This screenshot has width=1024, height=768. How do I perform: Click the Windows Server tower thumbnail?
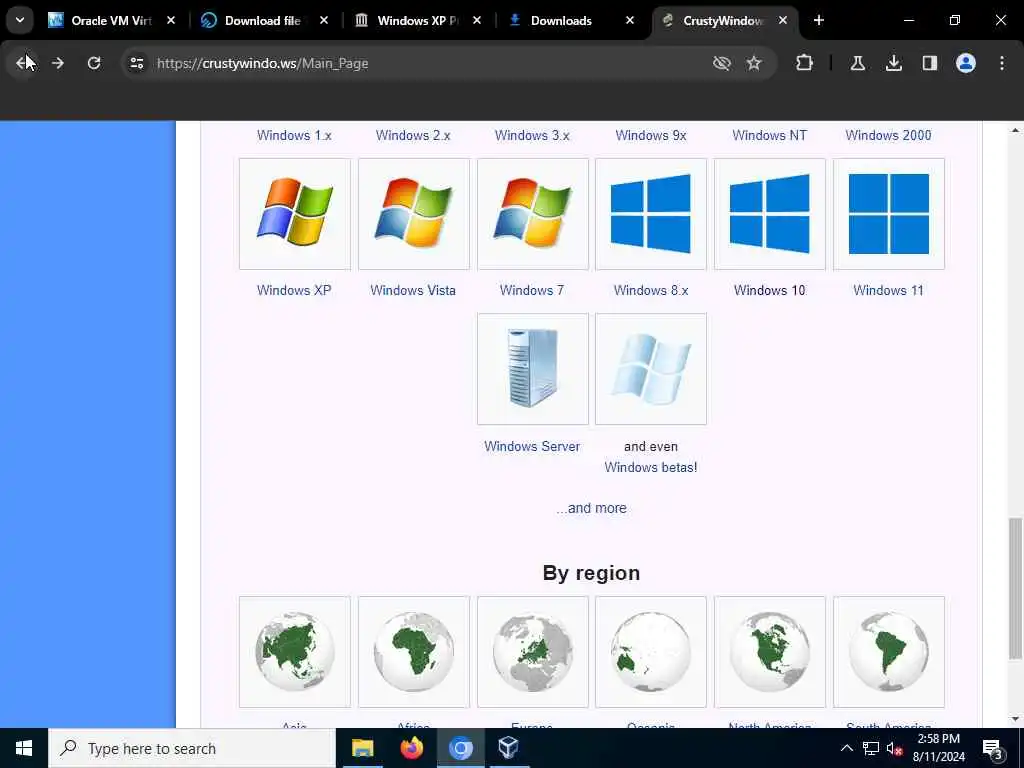(x=532, y=369)
